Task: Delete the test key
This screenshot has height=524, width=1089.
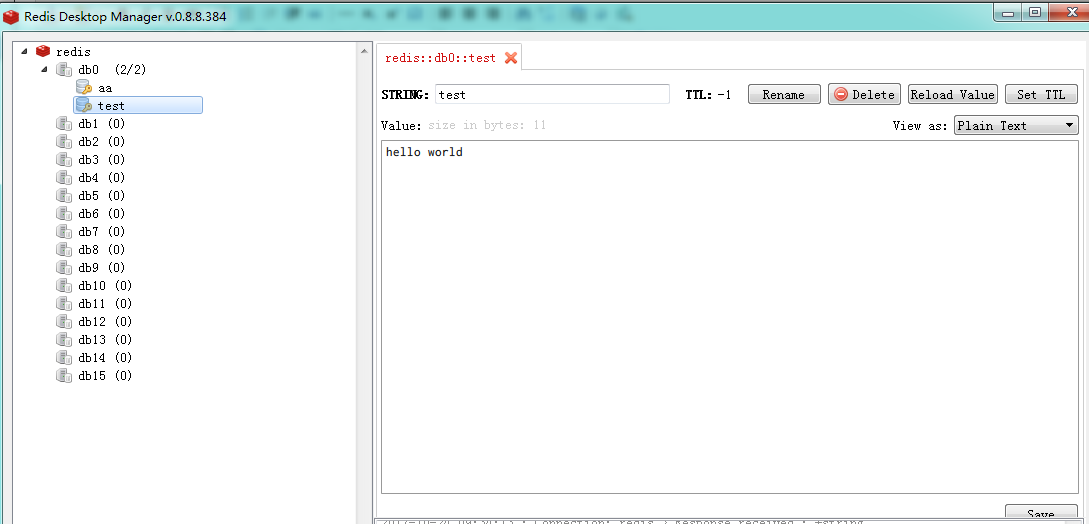Action: 864,95
